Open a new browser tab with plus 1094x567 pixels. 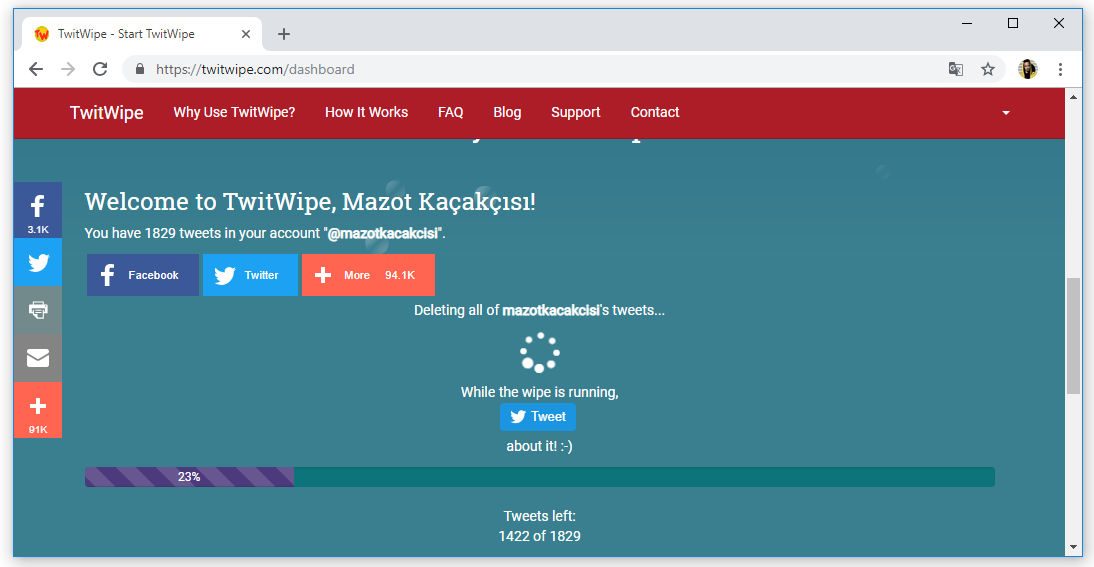[284, 34]
